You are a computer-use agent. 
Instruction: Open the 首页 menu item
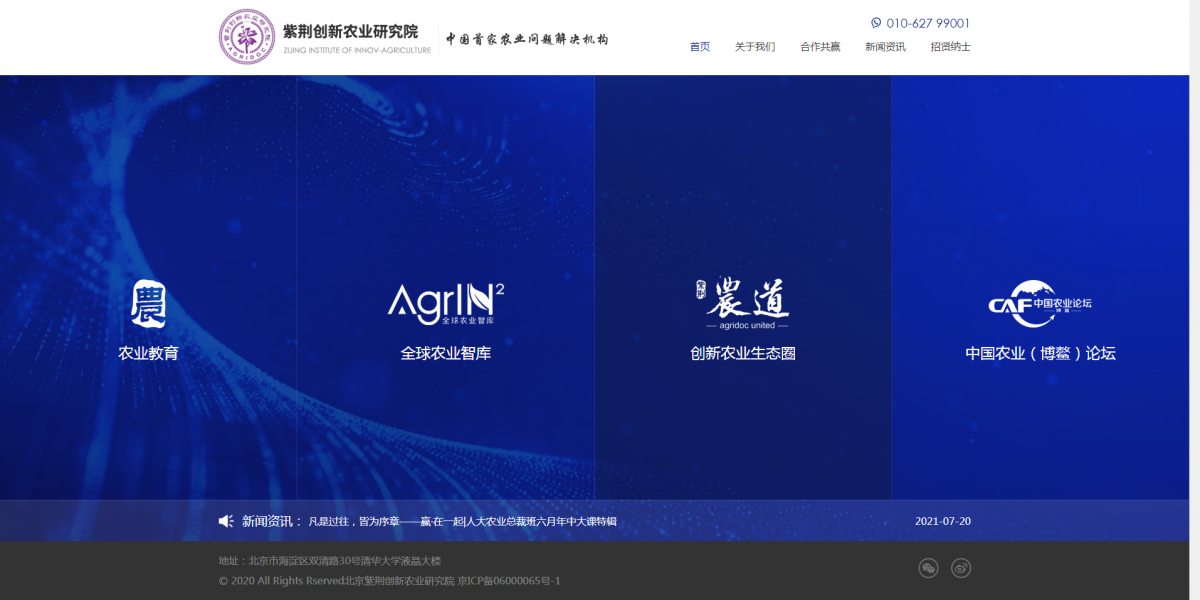(x=699, y=46)
